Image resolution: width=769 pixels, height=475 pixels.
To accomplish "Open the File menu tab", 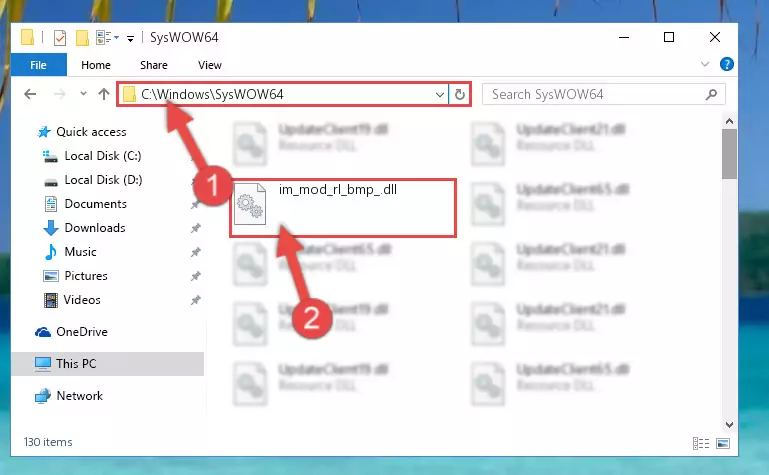I will (x=38, y=65).
